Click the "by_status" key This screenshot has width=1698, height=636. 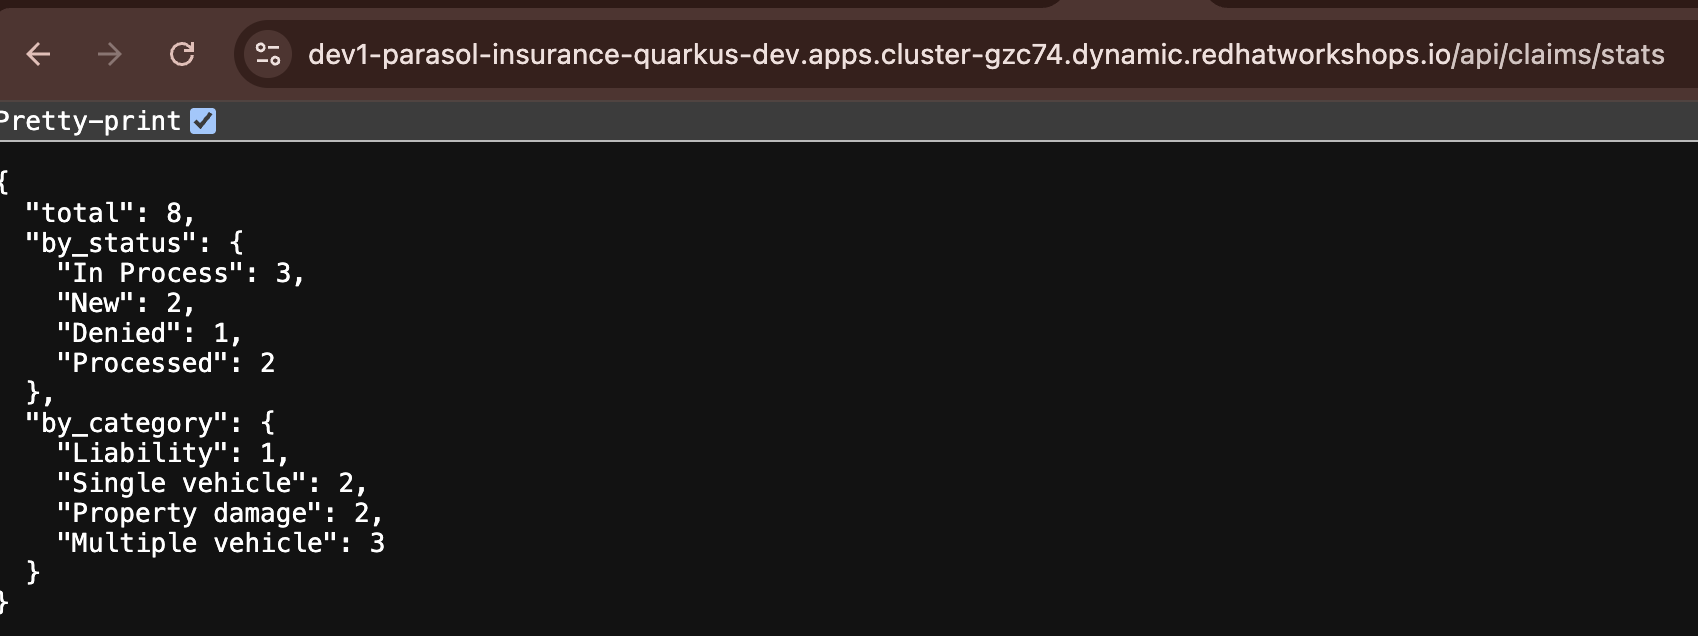point(110,243)
